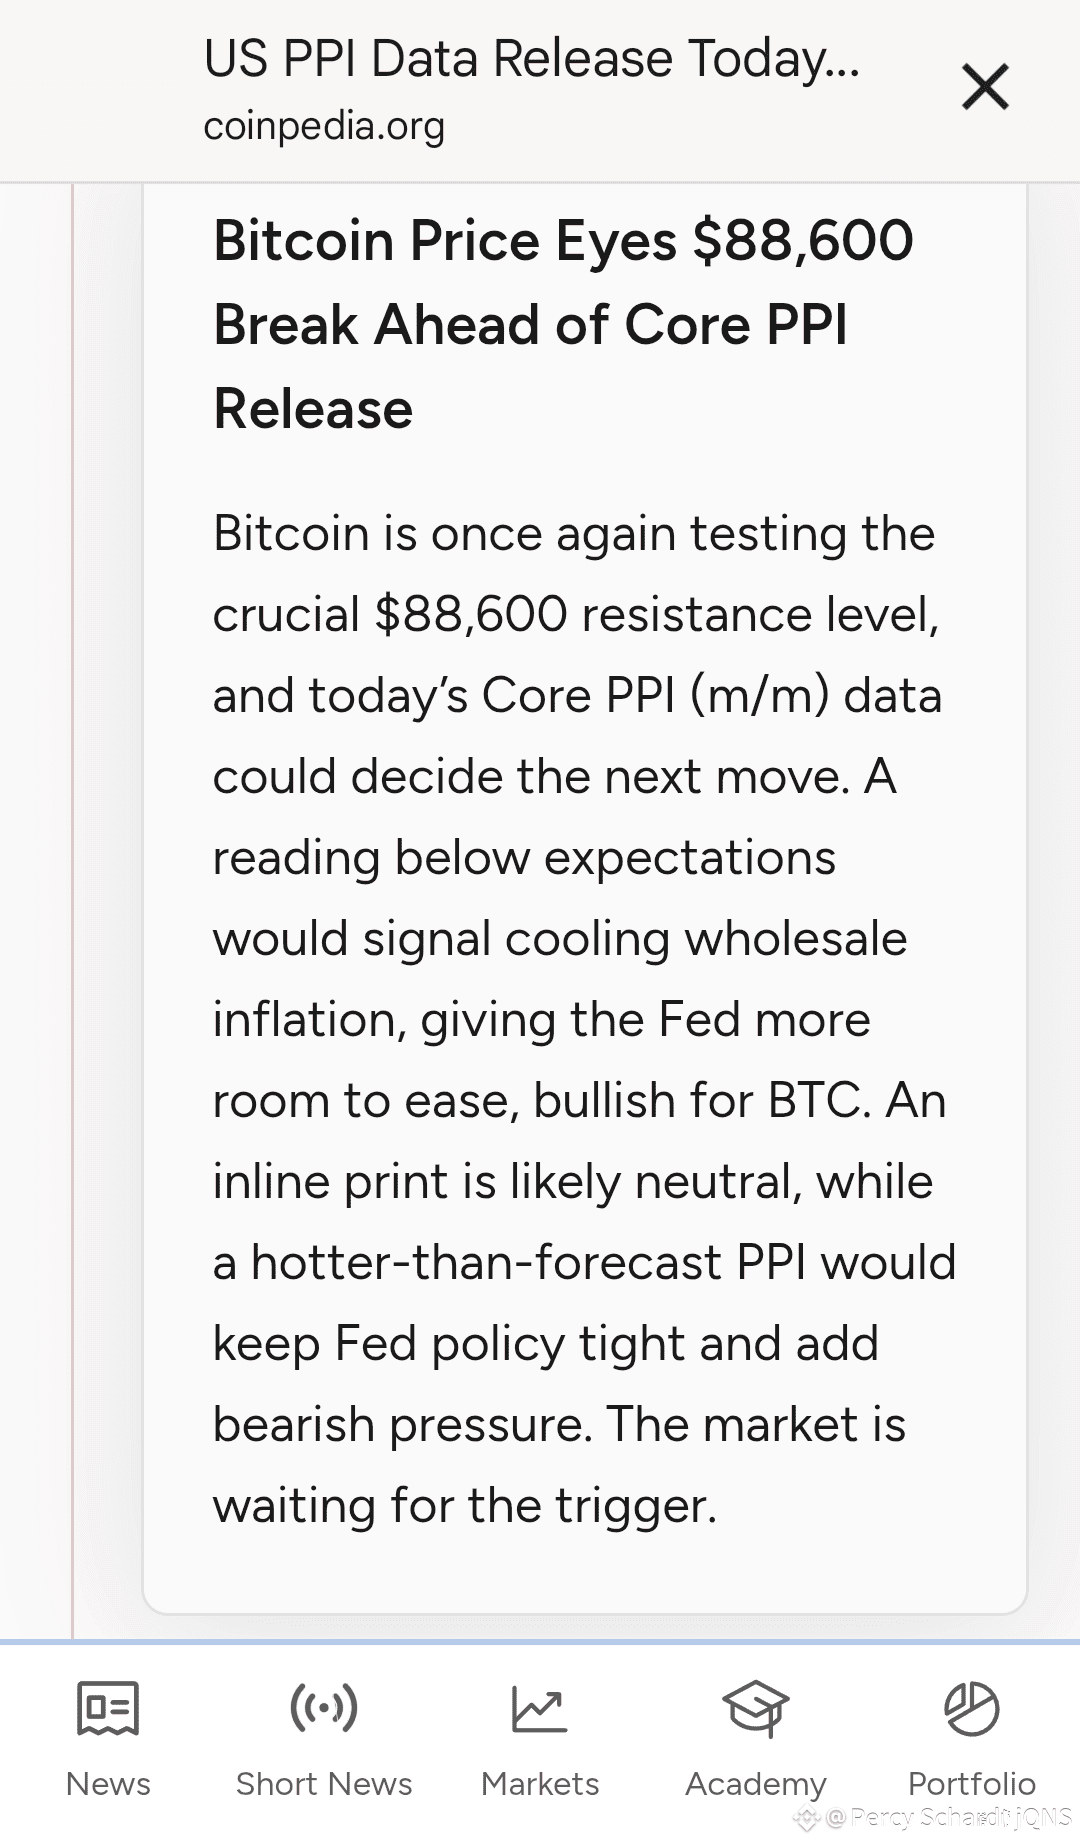
Task: Click the 'crucial $88,600 resistance level' text line
Action: [x=576, y=614]
